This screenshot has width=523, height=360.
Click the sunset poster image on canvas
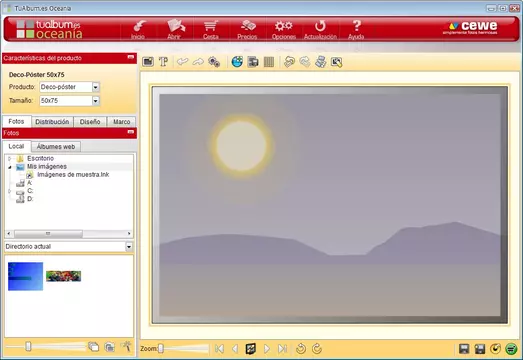330,205
